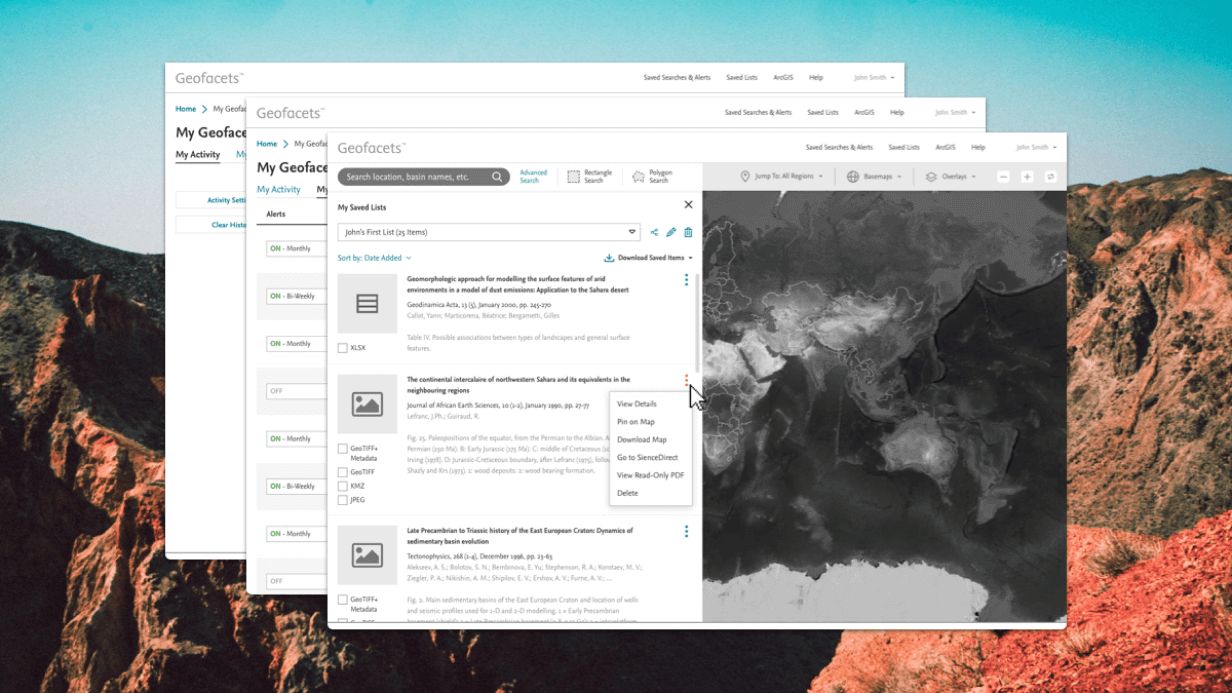The image size is (1232, 693).
Task: Go to Saved Lists in the front window header
Action: (904, 147)
